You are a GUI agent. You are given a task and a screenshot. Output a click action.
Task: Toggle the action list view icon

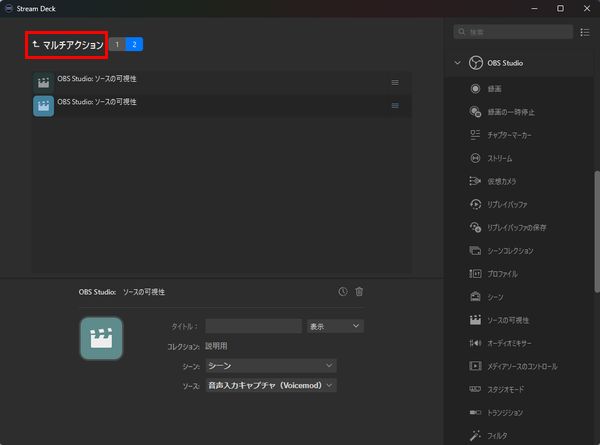(585, 32)
